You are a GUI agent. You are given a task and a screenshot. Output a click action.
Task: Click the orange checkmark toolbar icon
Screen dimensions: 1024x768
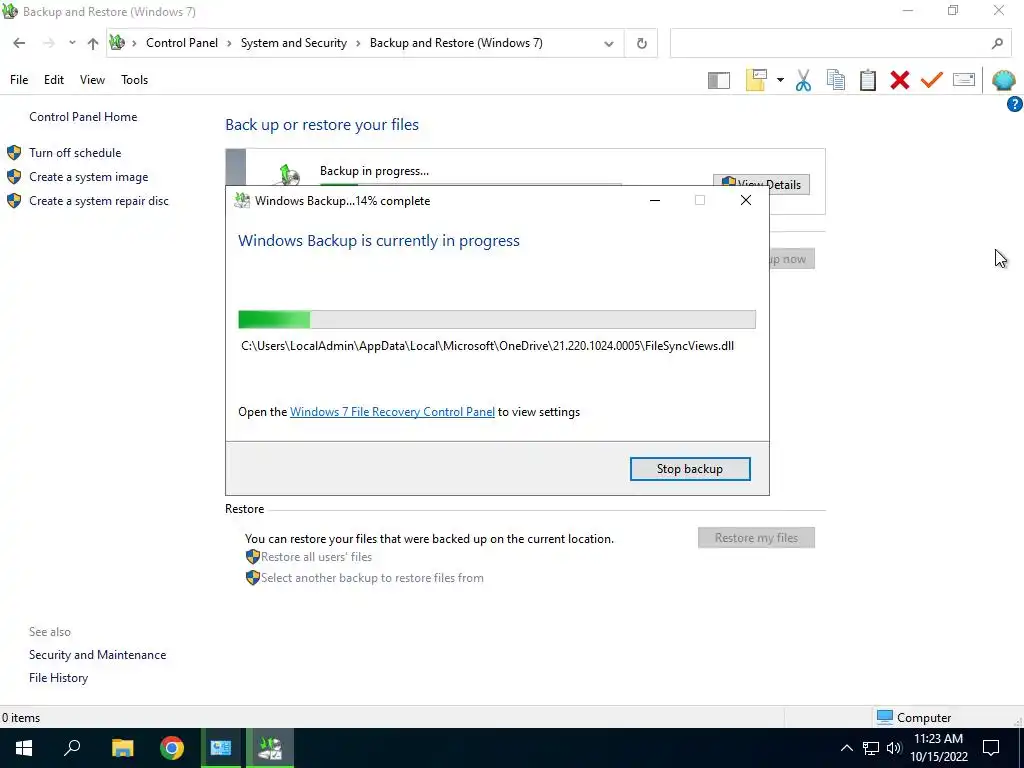pyautogui.click(x=932, y=80)
